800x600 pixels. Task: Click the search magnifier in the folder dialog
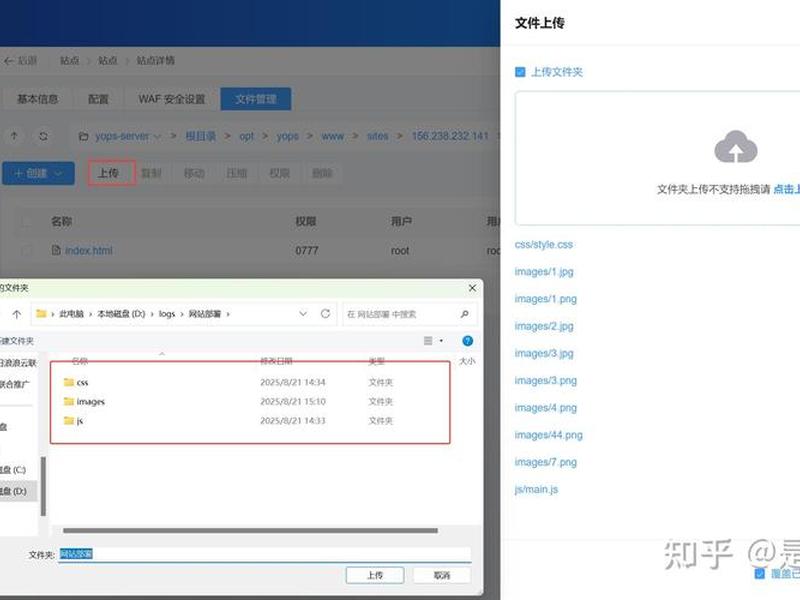[464, 314]
